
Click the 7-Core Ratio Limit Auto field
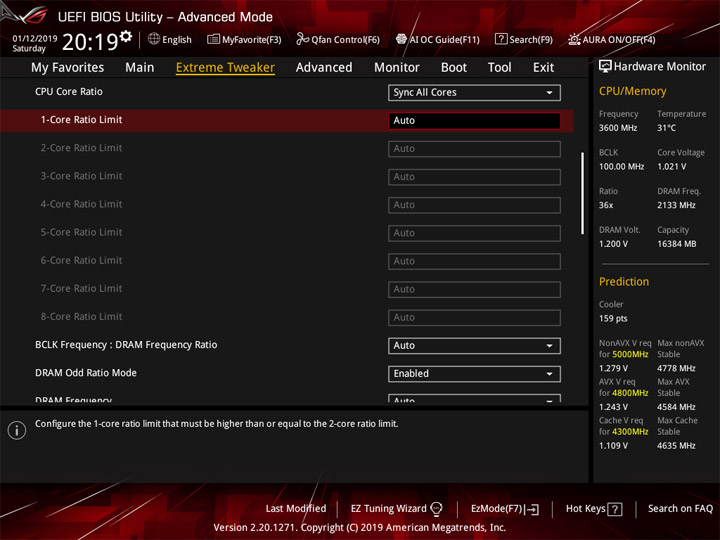474,289
